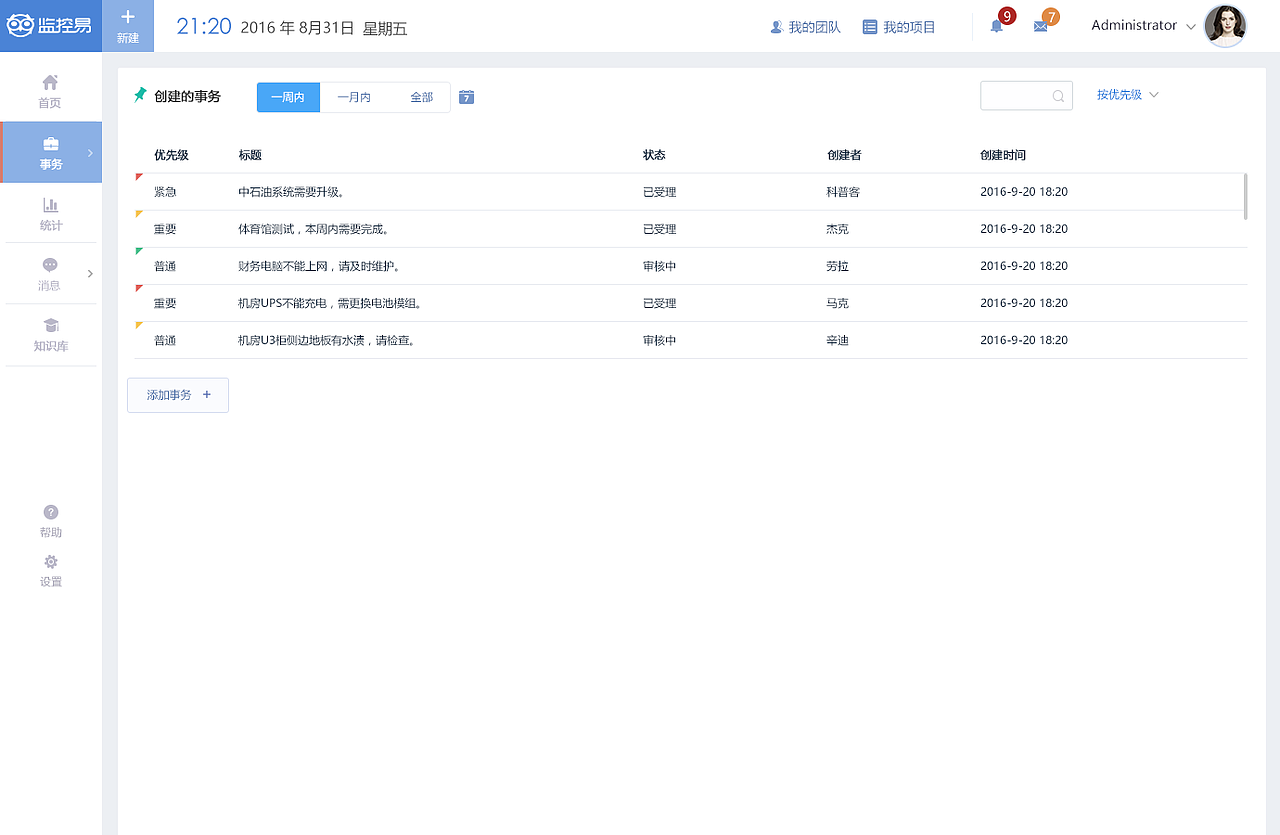Open task 机房UPS不能充电，需更换电池模组。

(x=330, y=303)
